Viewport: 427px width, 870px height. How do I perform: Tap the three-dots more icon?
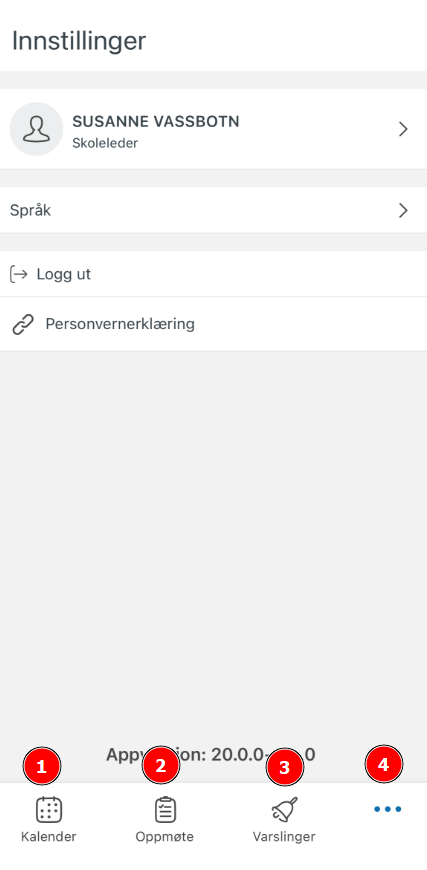387,810
